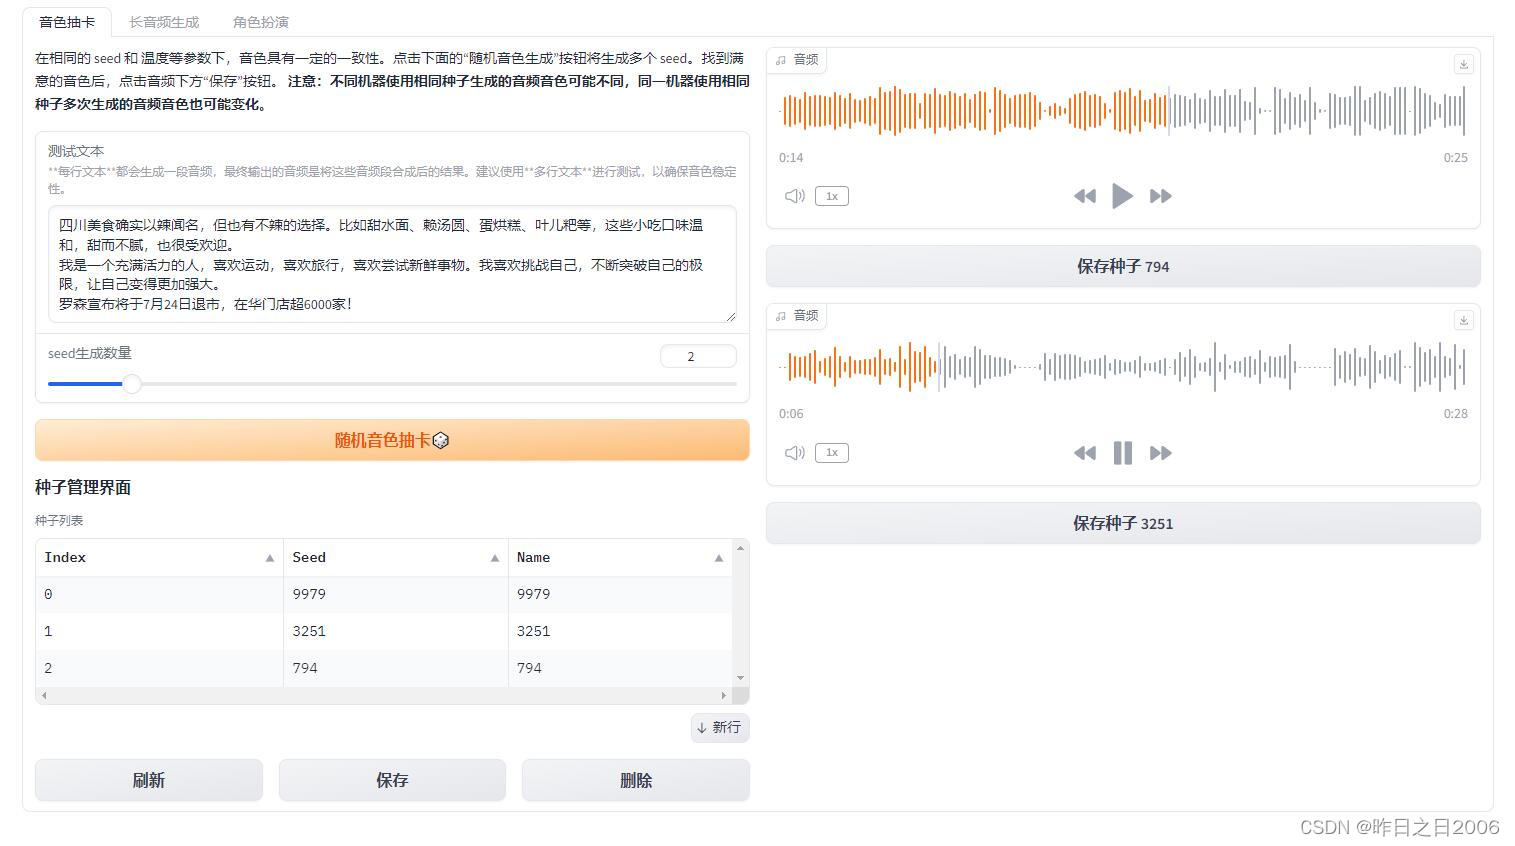Select Name cell 9979 in row 0

(620, 594)
